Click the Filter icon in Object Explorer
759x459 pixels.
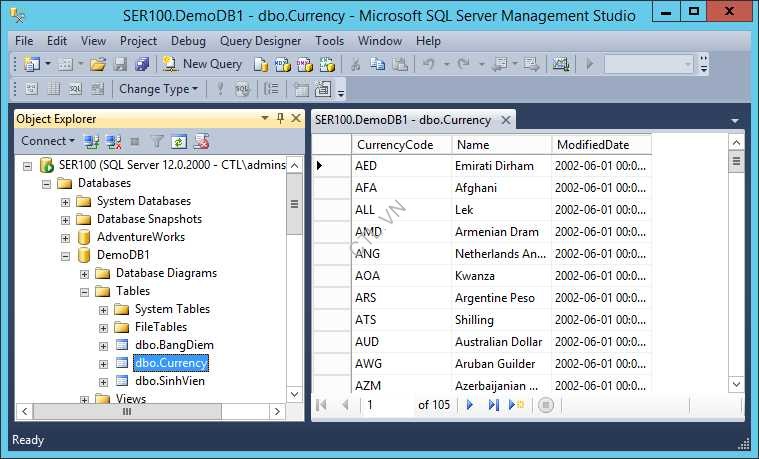[x=157, y=142]
